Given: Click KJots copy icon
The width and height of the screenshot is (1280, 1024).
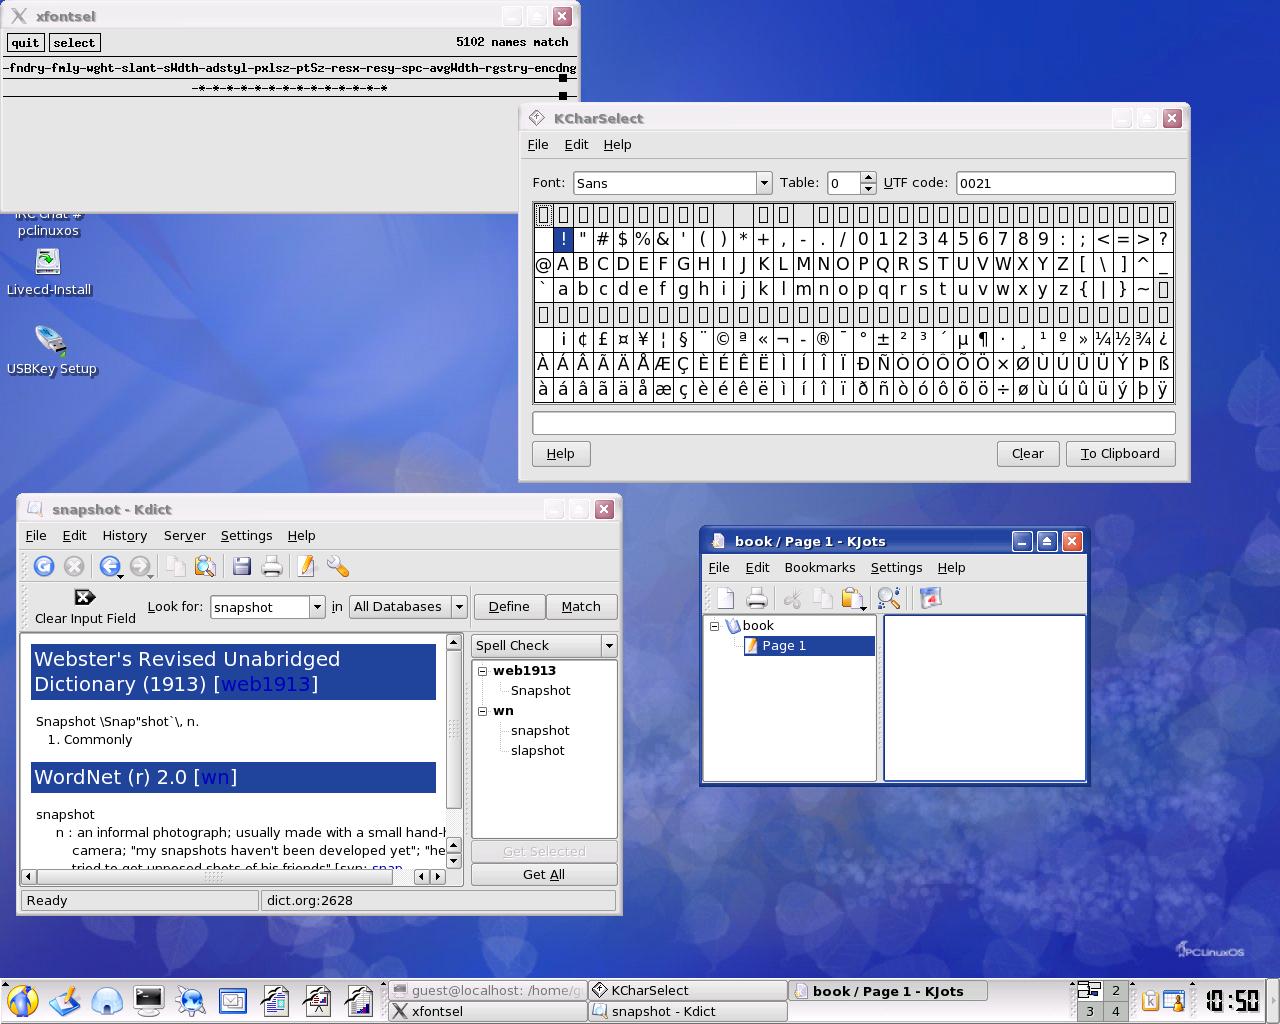Looking at the screenshot, I should (823, 598).
